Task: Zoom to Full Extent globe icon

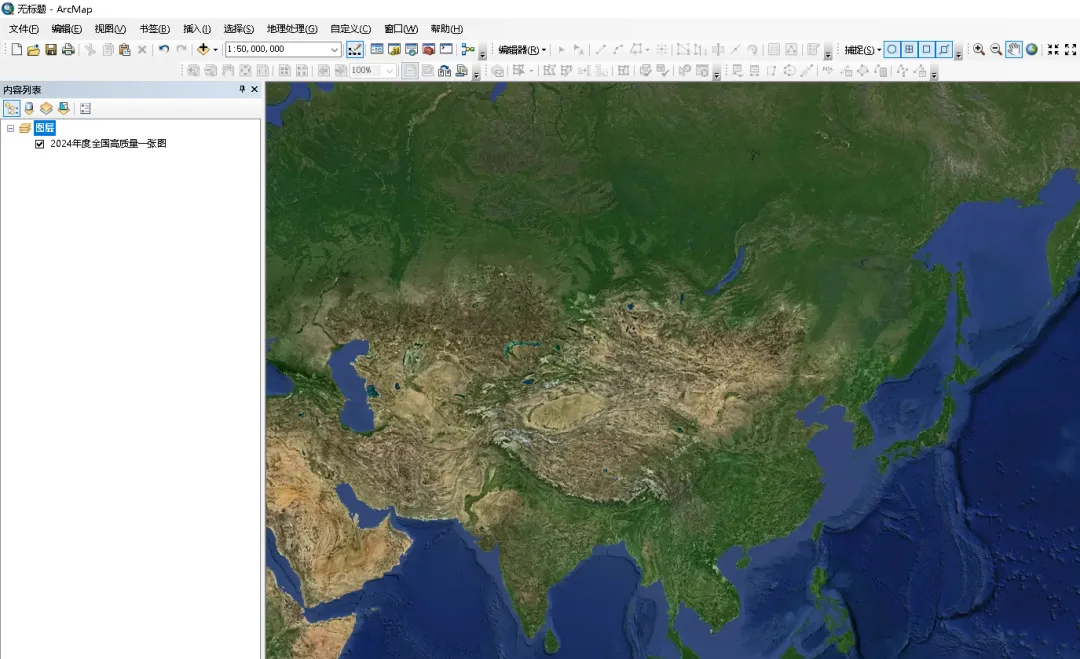Action: click(x=1032, y=50)
